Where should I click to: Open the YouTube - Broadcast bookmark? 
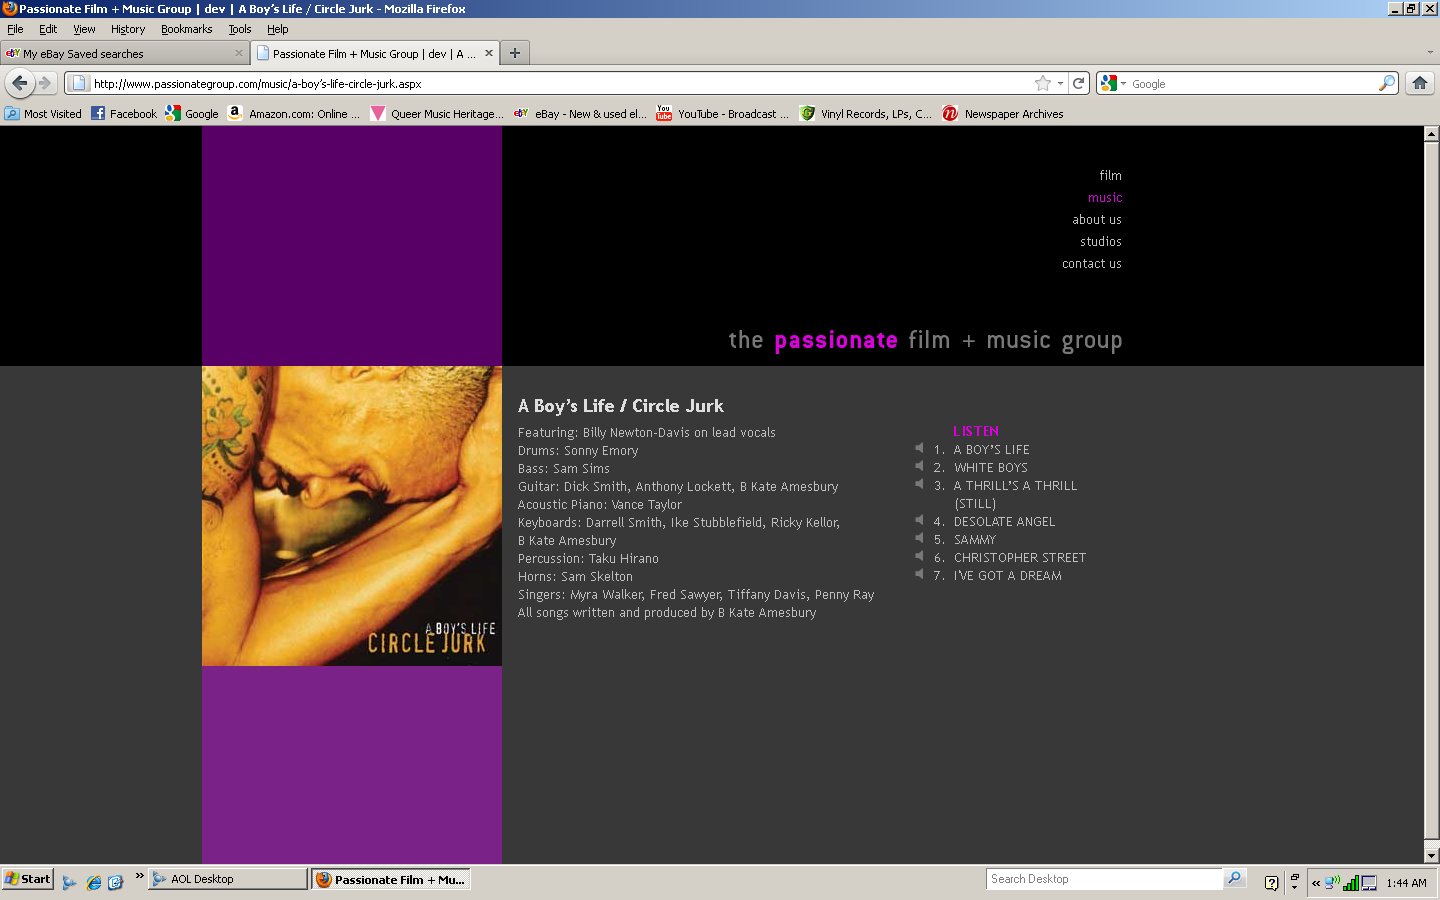coord(721,114)
